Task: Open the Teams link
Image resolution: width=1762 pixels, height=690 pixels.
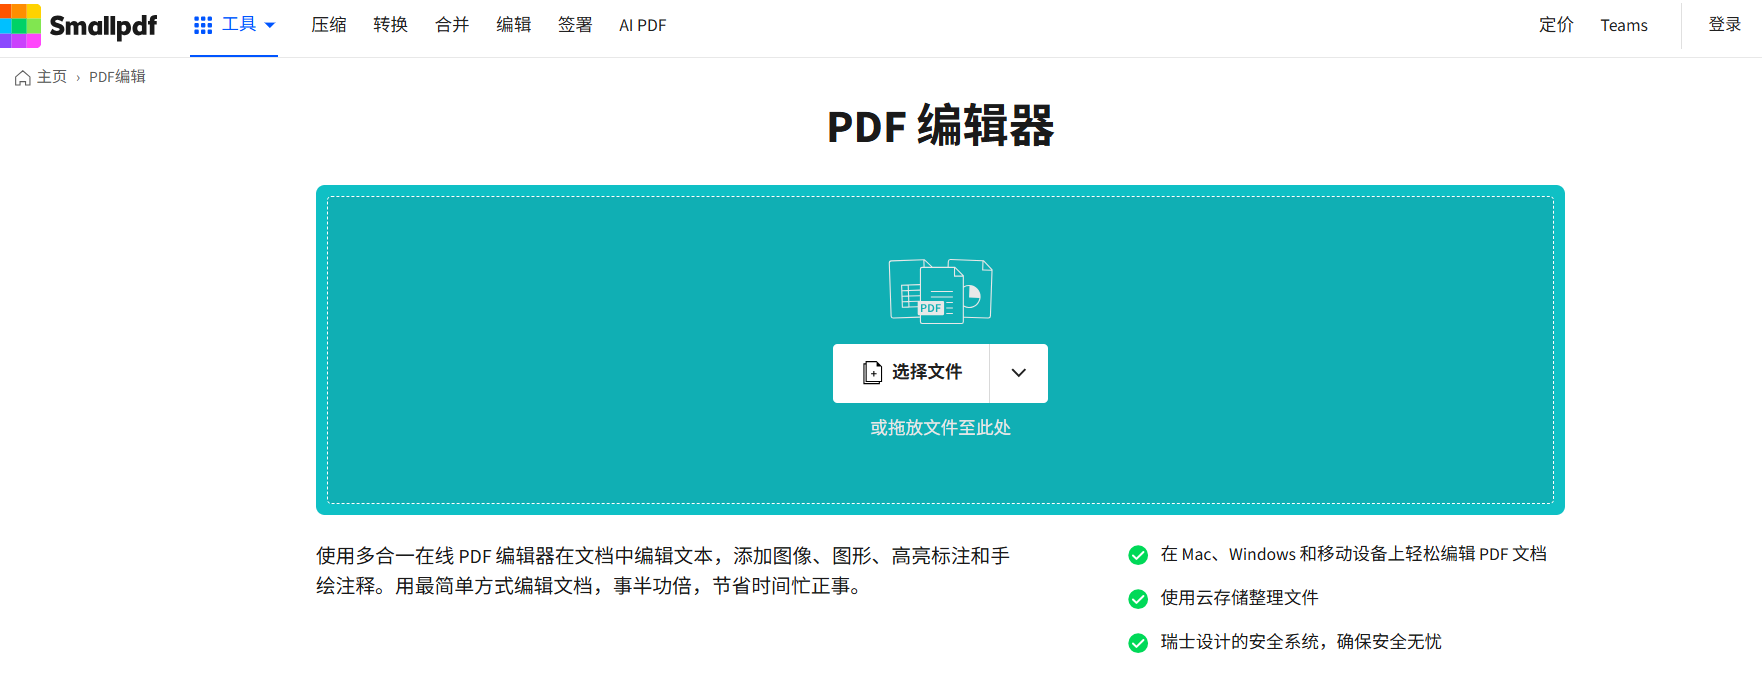Action: click(1624, 25)
